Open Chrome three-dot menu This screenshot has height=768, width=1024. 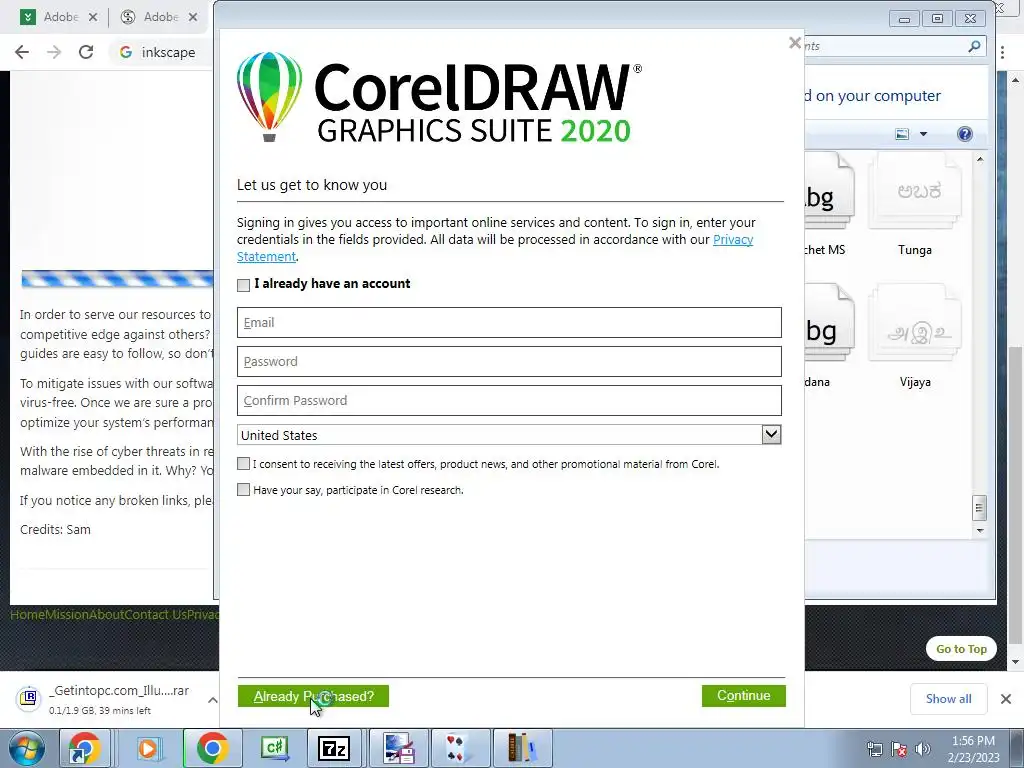click(1002, 52)
